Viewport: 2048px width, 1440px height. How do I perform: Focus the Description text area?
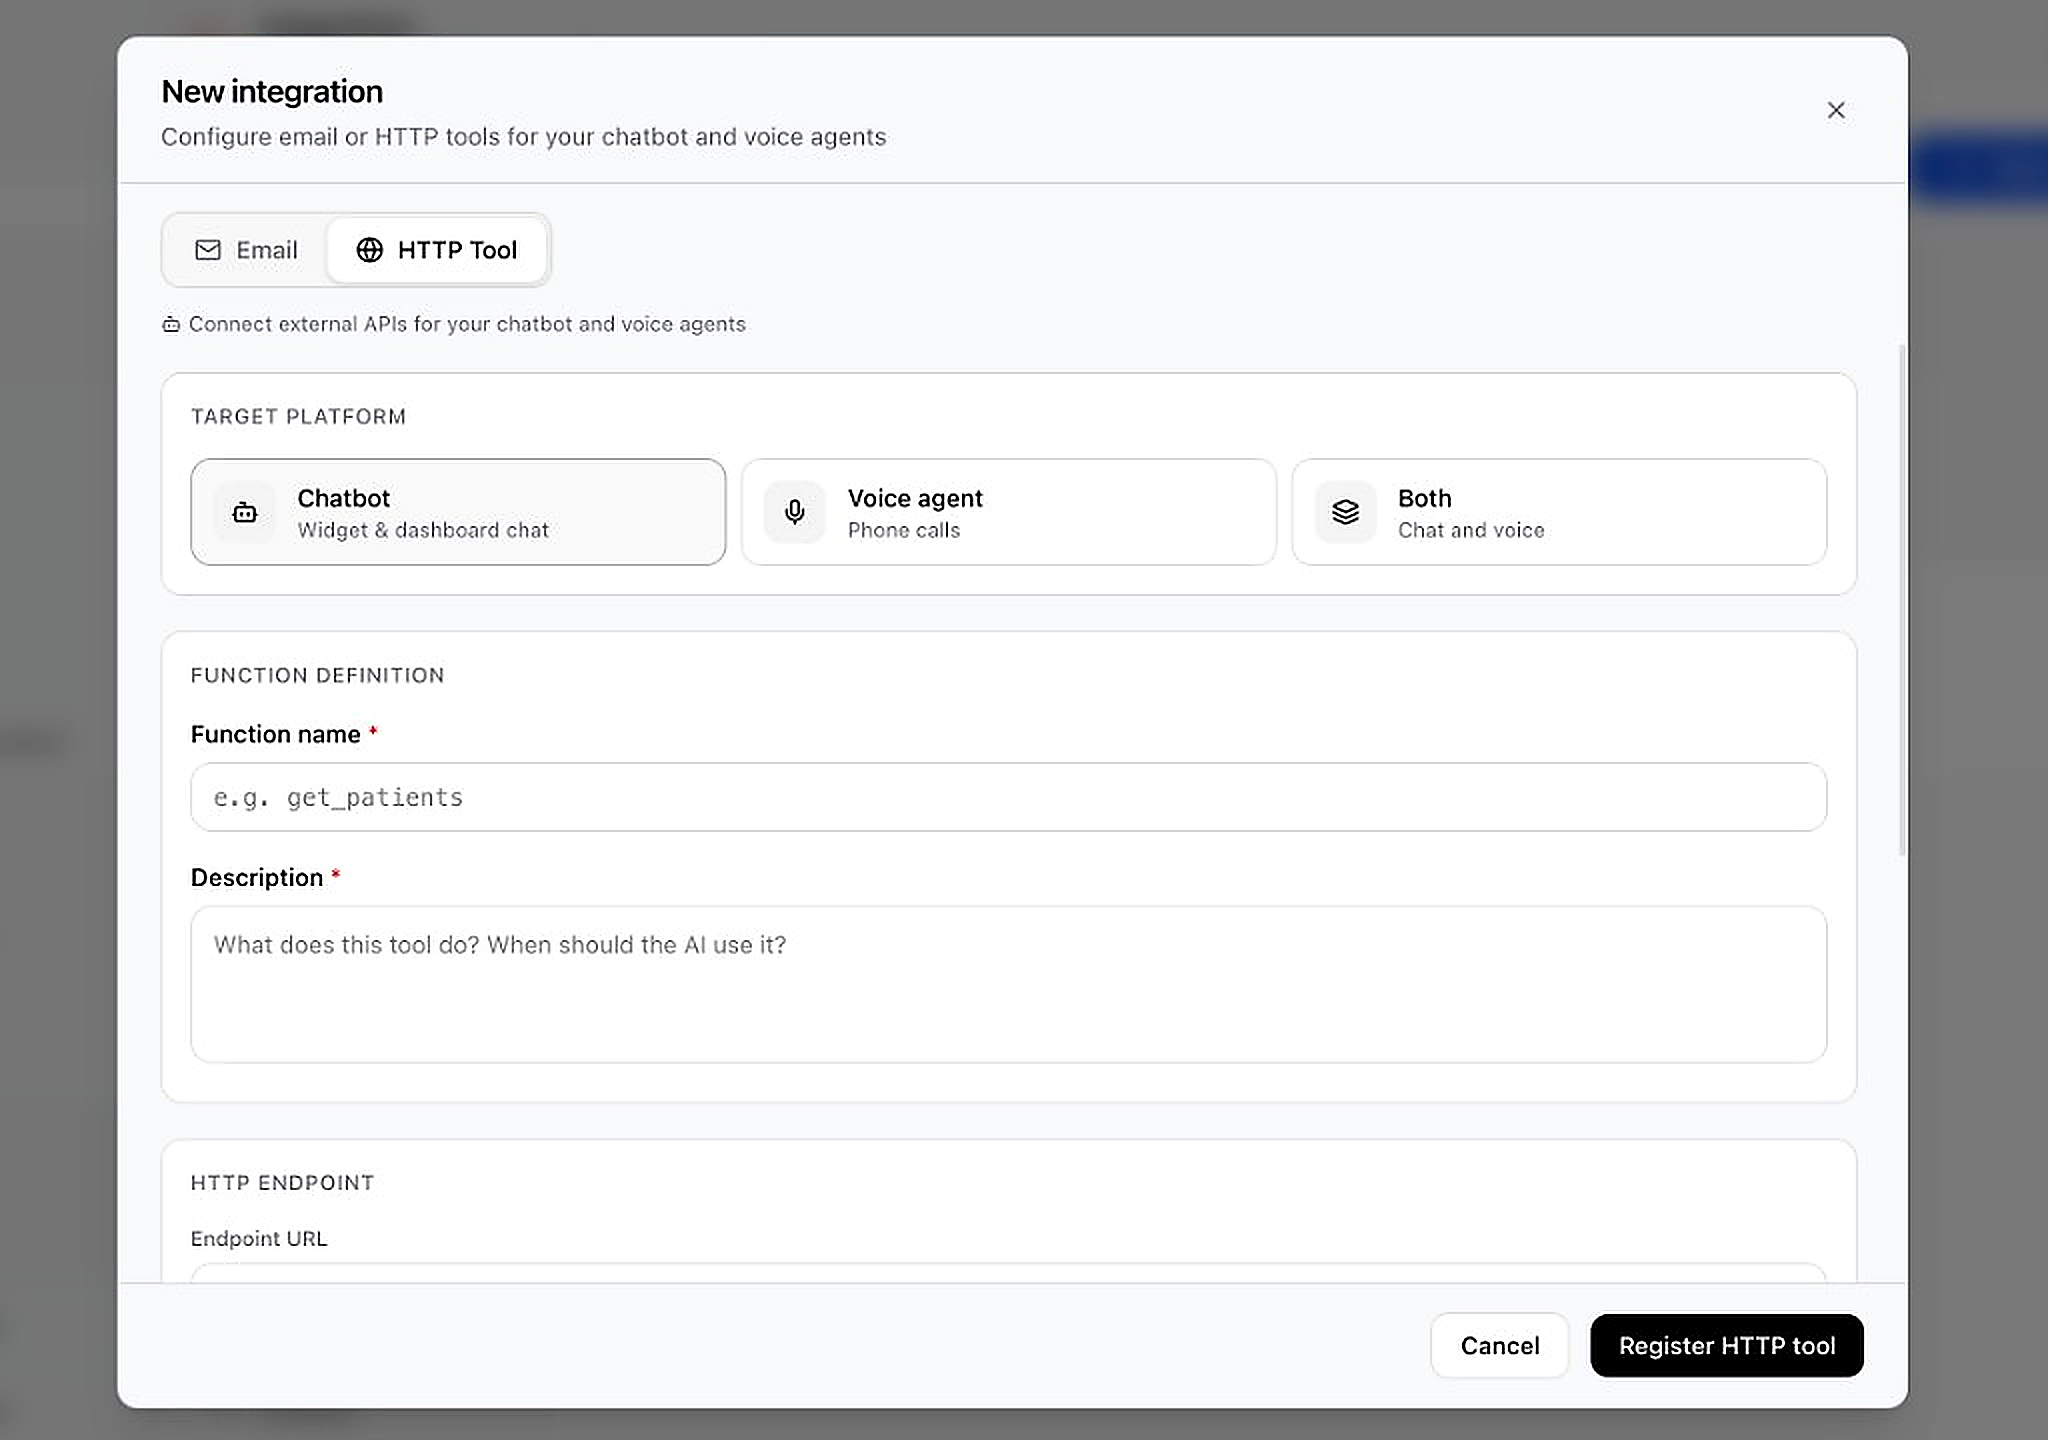1008,984
